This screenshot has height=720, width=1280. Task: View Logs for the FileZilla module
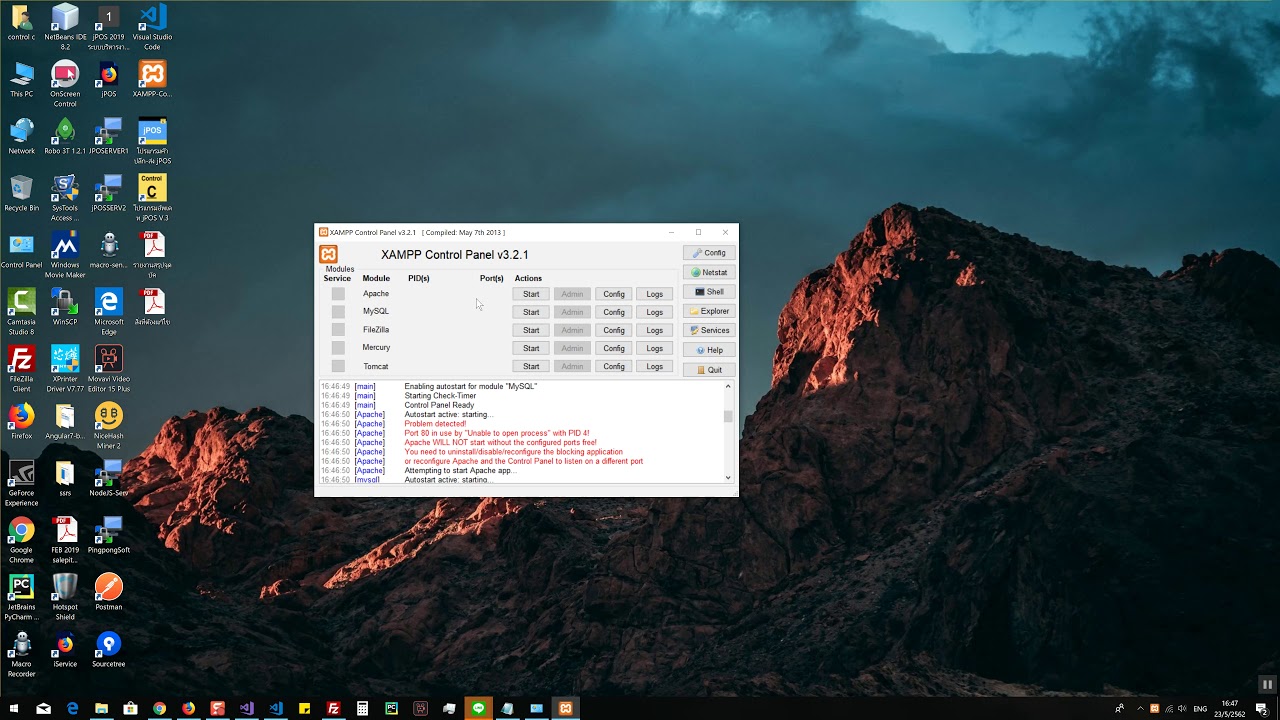(654, 330)
